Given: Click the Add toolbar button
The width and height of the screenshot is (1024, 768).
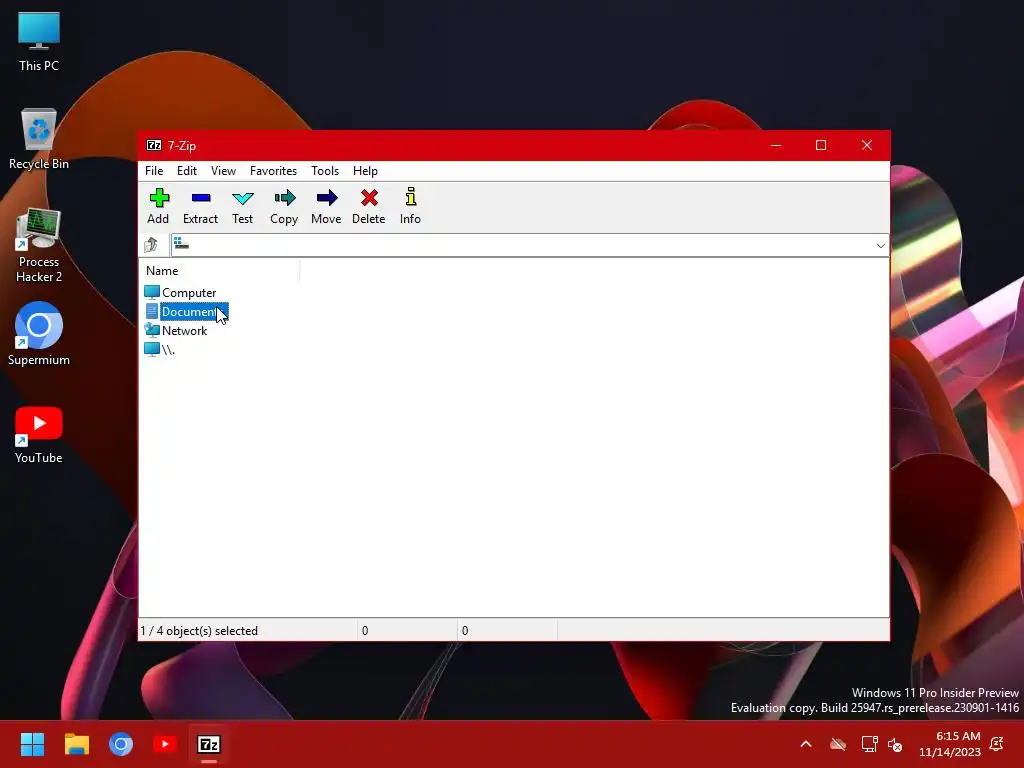Looking at the screenshot, I should point(158,206).
